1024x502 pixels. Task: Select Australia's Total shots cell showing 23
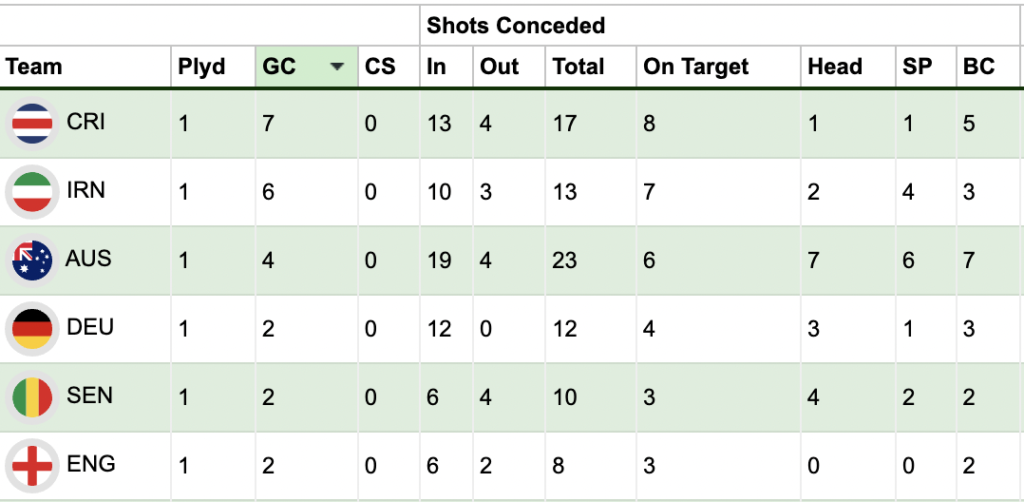[x=566, y=259]
